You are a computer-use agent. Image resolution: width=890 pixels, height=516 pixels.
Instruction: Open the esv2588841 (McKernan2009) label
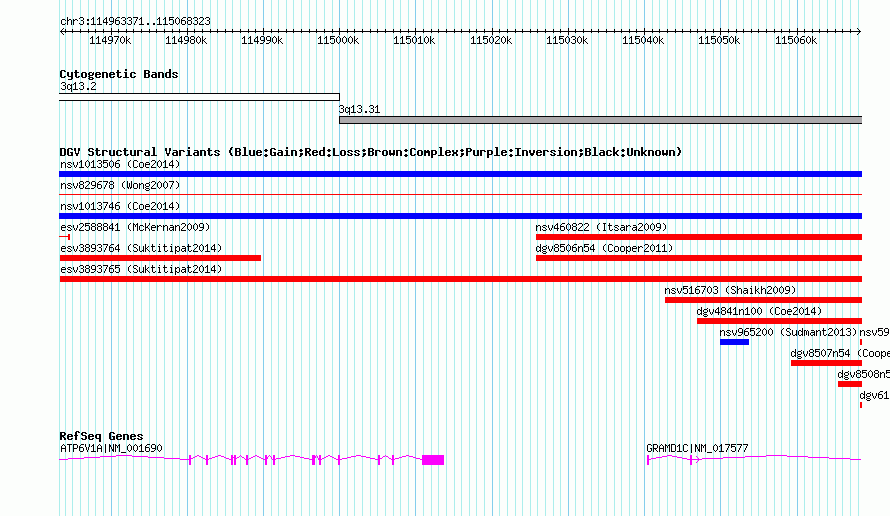135,227
